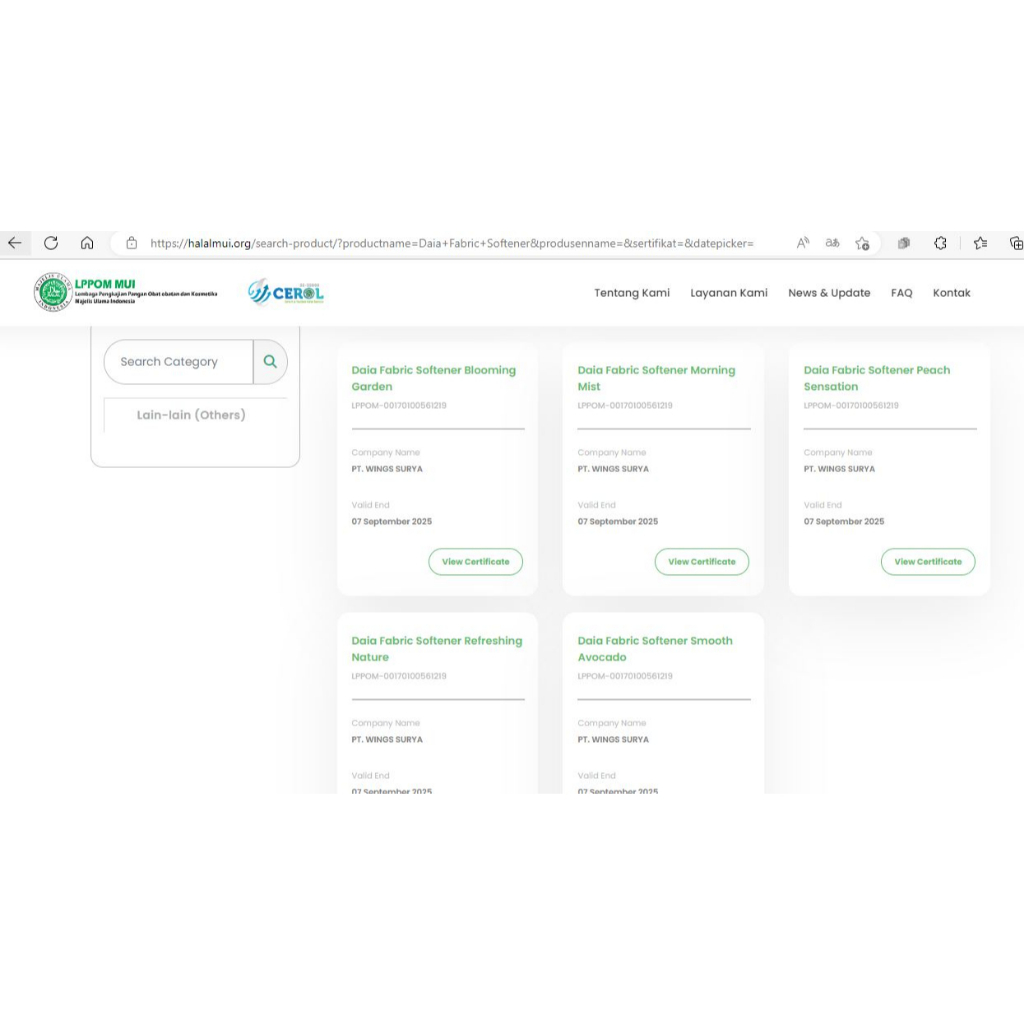This screenshot has width=1024, height=1024.
Task: Go to the browser home page icon
Action: click(x=87, y=243)
